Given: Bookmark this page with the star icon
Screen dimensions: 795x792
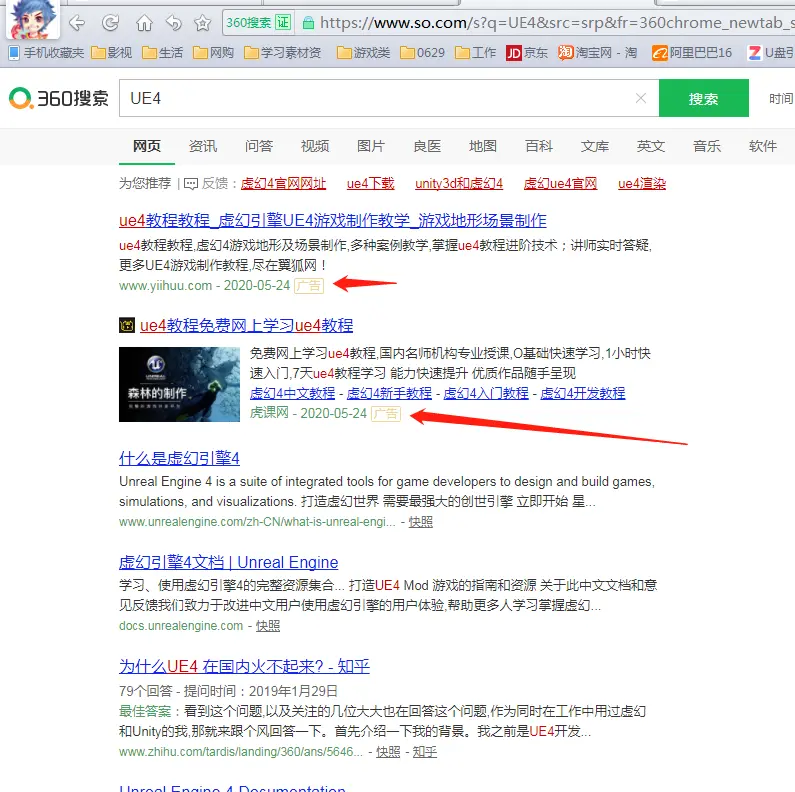Looking at the screenshot, I should pos(202,22).
